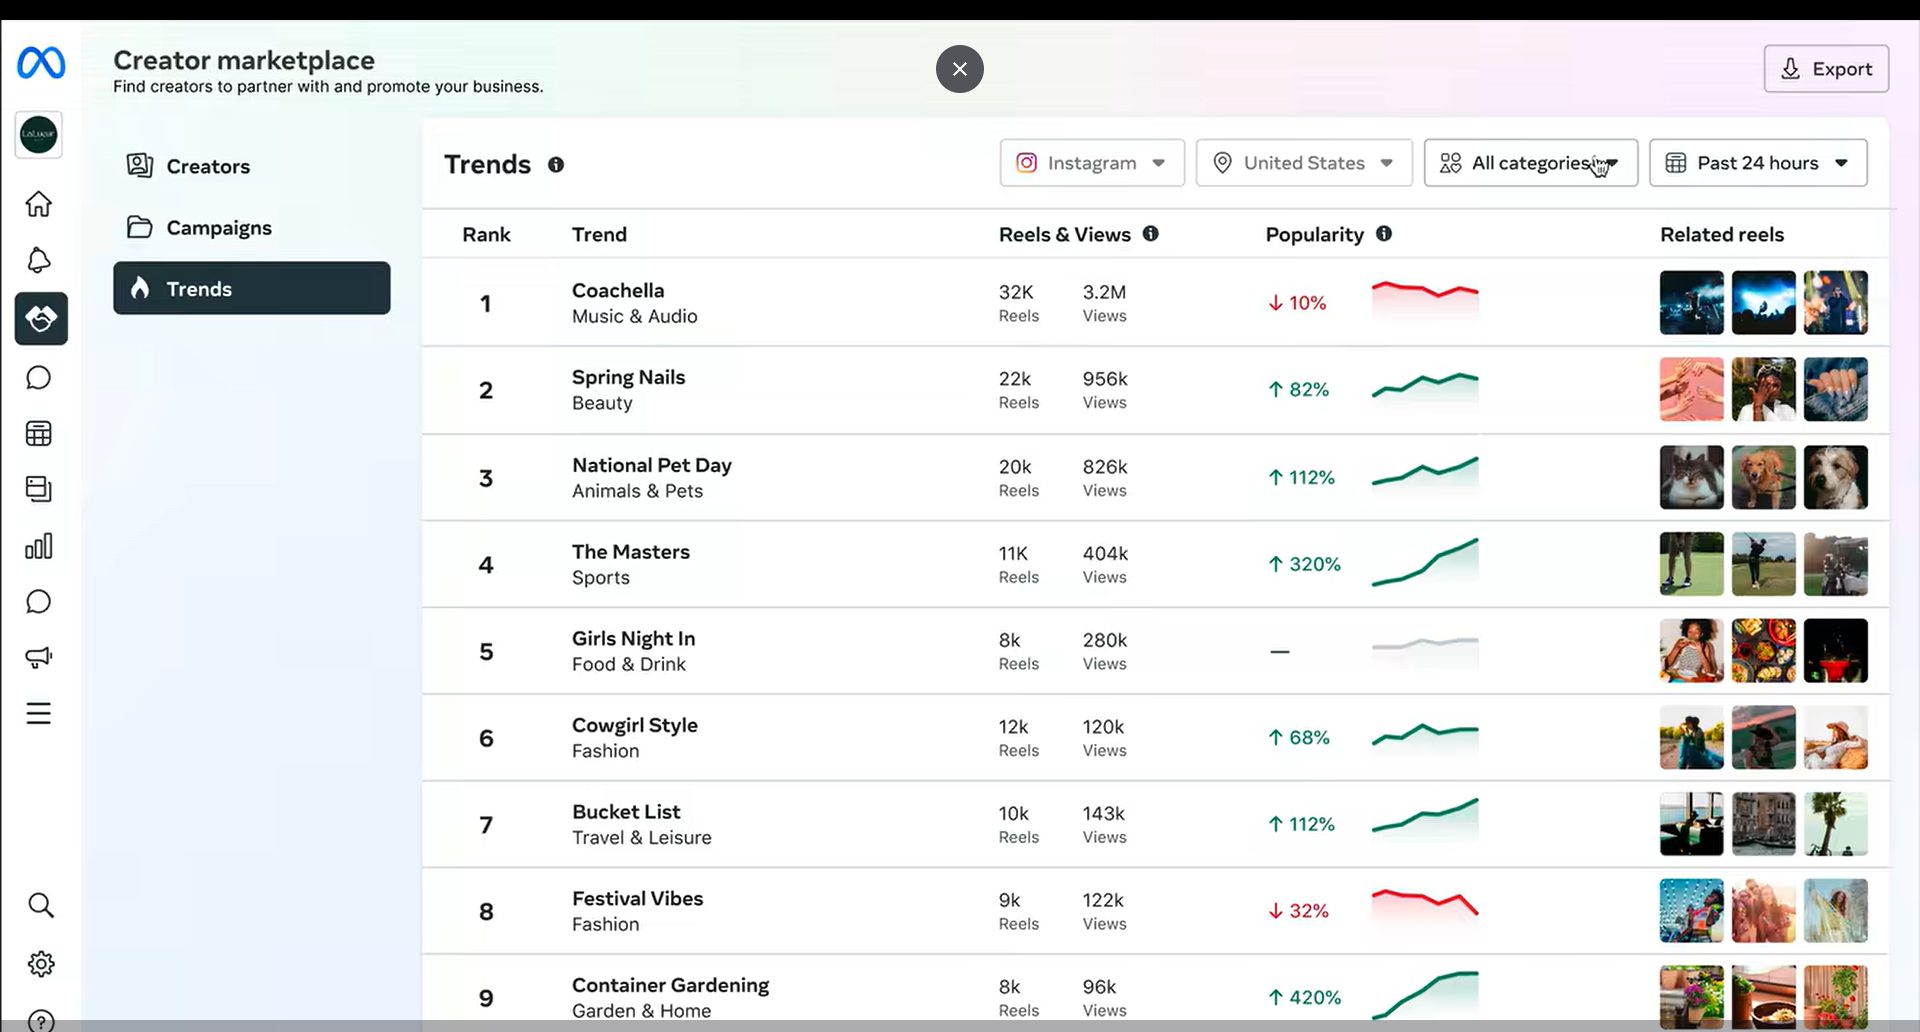Click The Masters popularity sparkline chart
Viewport: 1920px width, 1032px height.
(x=1425, y=563)
